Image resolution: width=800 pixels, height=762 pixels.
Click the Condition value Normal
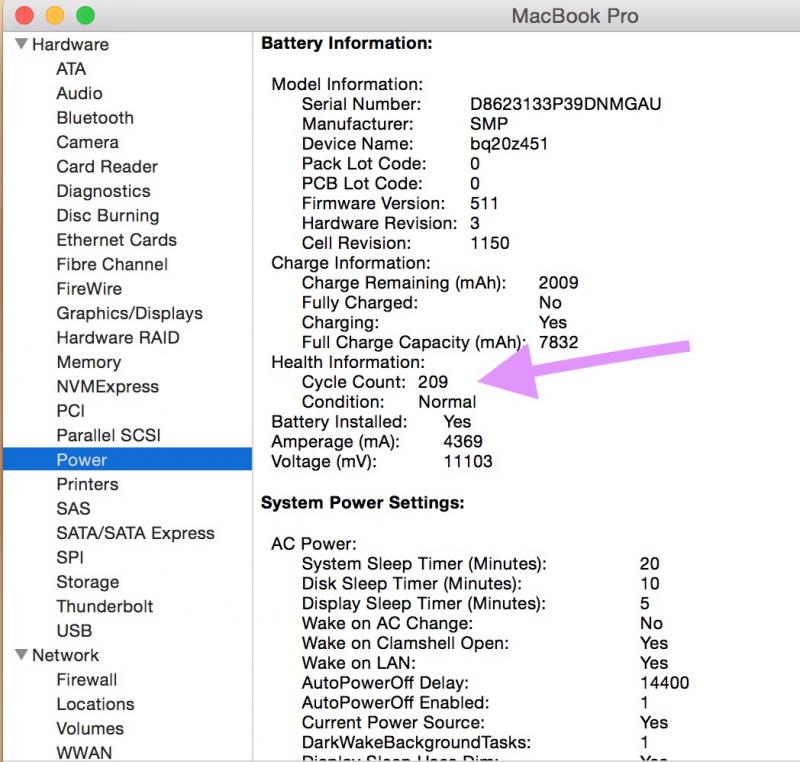click(447, 402)
